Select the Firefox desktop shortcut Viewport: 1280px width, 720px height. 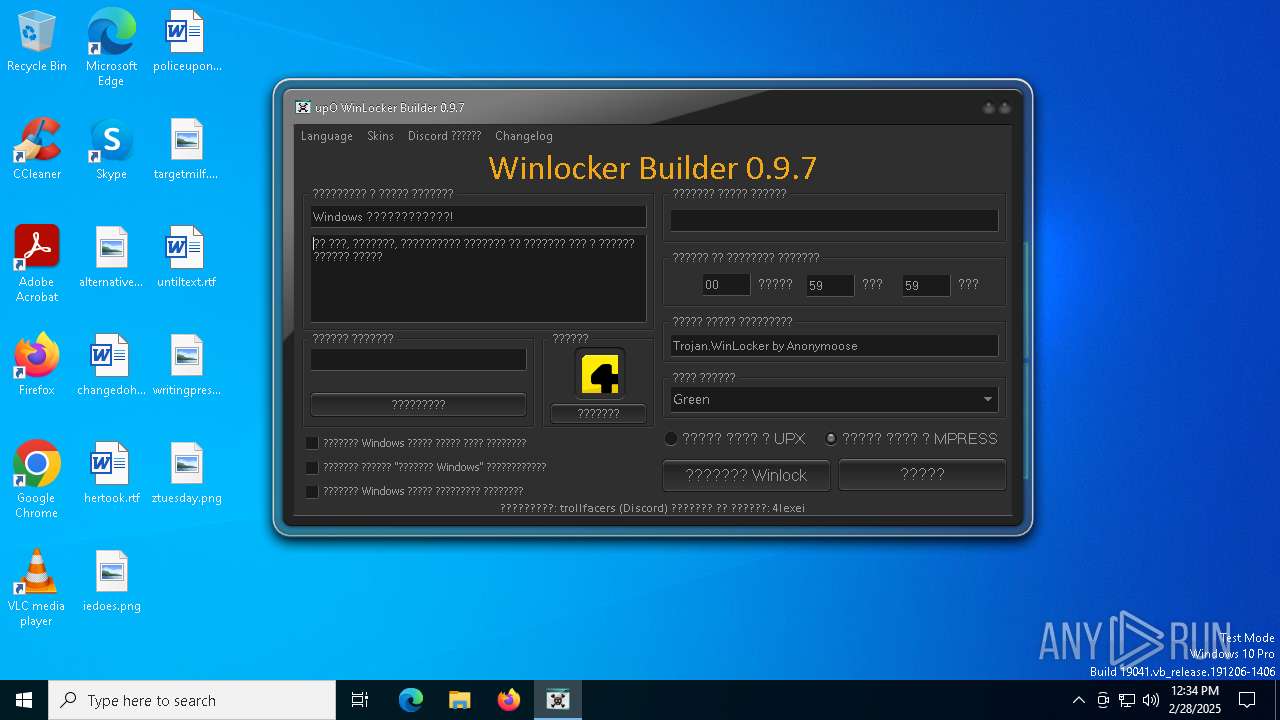point(37,365)
